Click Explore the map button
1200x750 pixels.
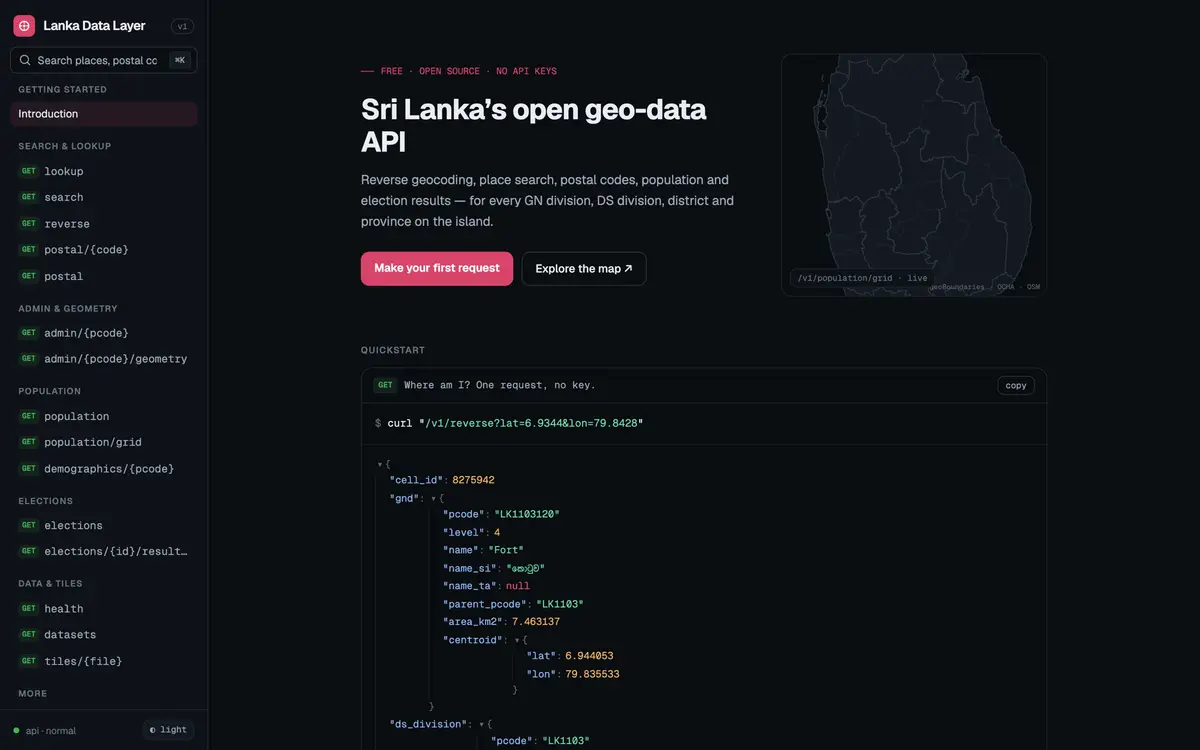[x=584, y=268]
